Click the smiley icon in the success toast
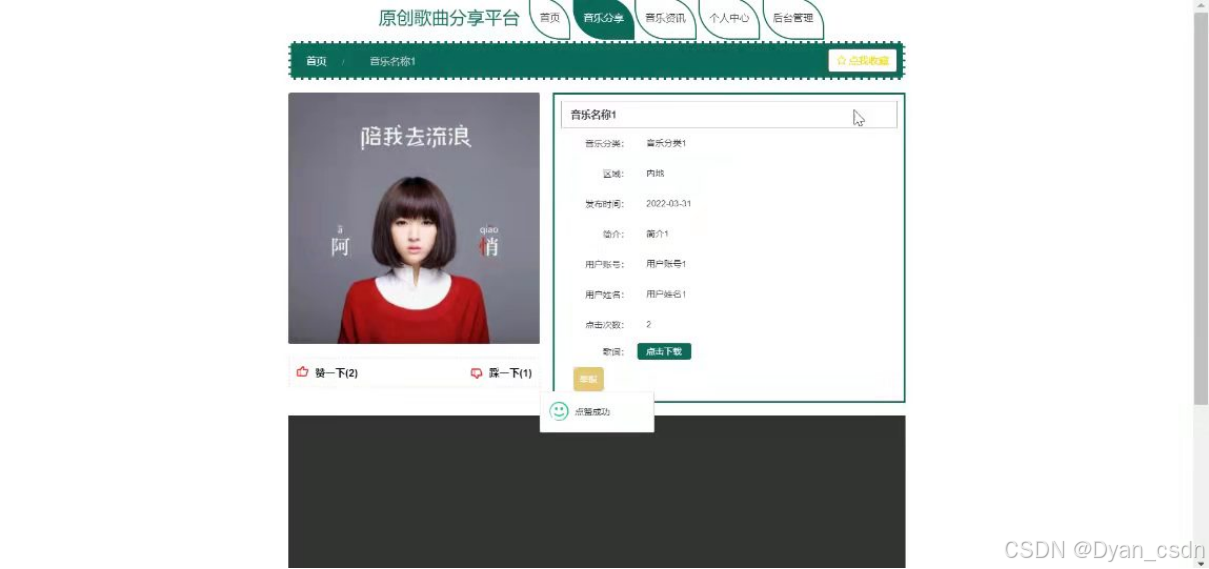 pos(559,411)
